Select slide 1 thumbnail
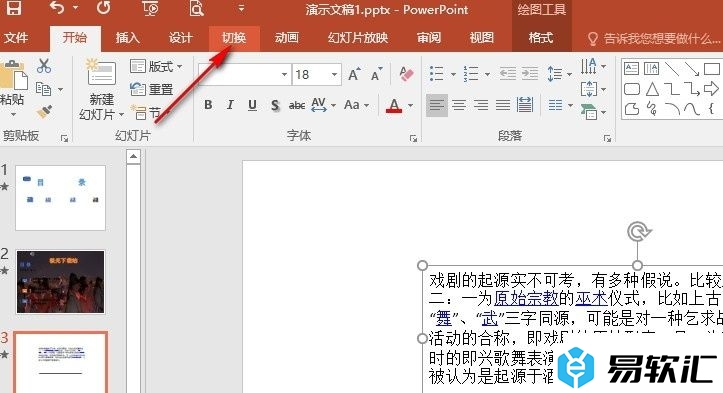 (60, 198)
